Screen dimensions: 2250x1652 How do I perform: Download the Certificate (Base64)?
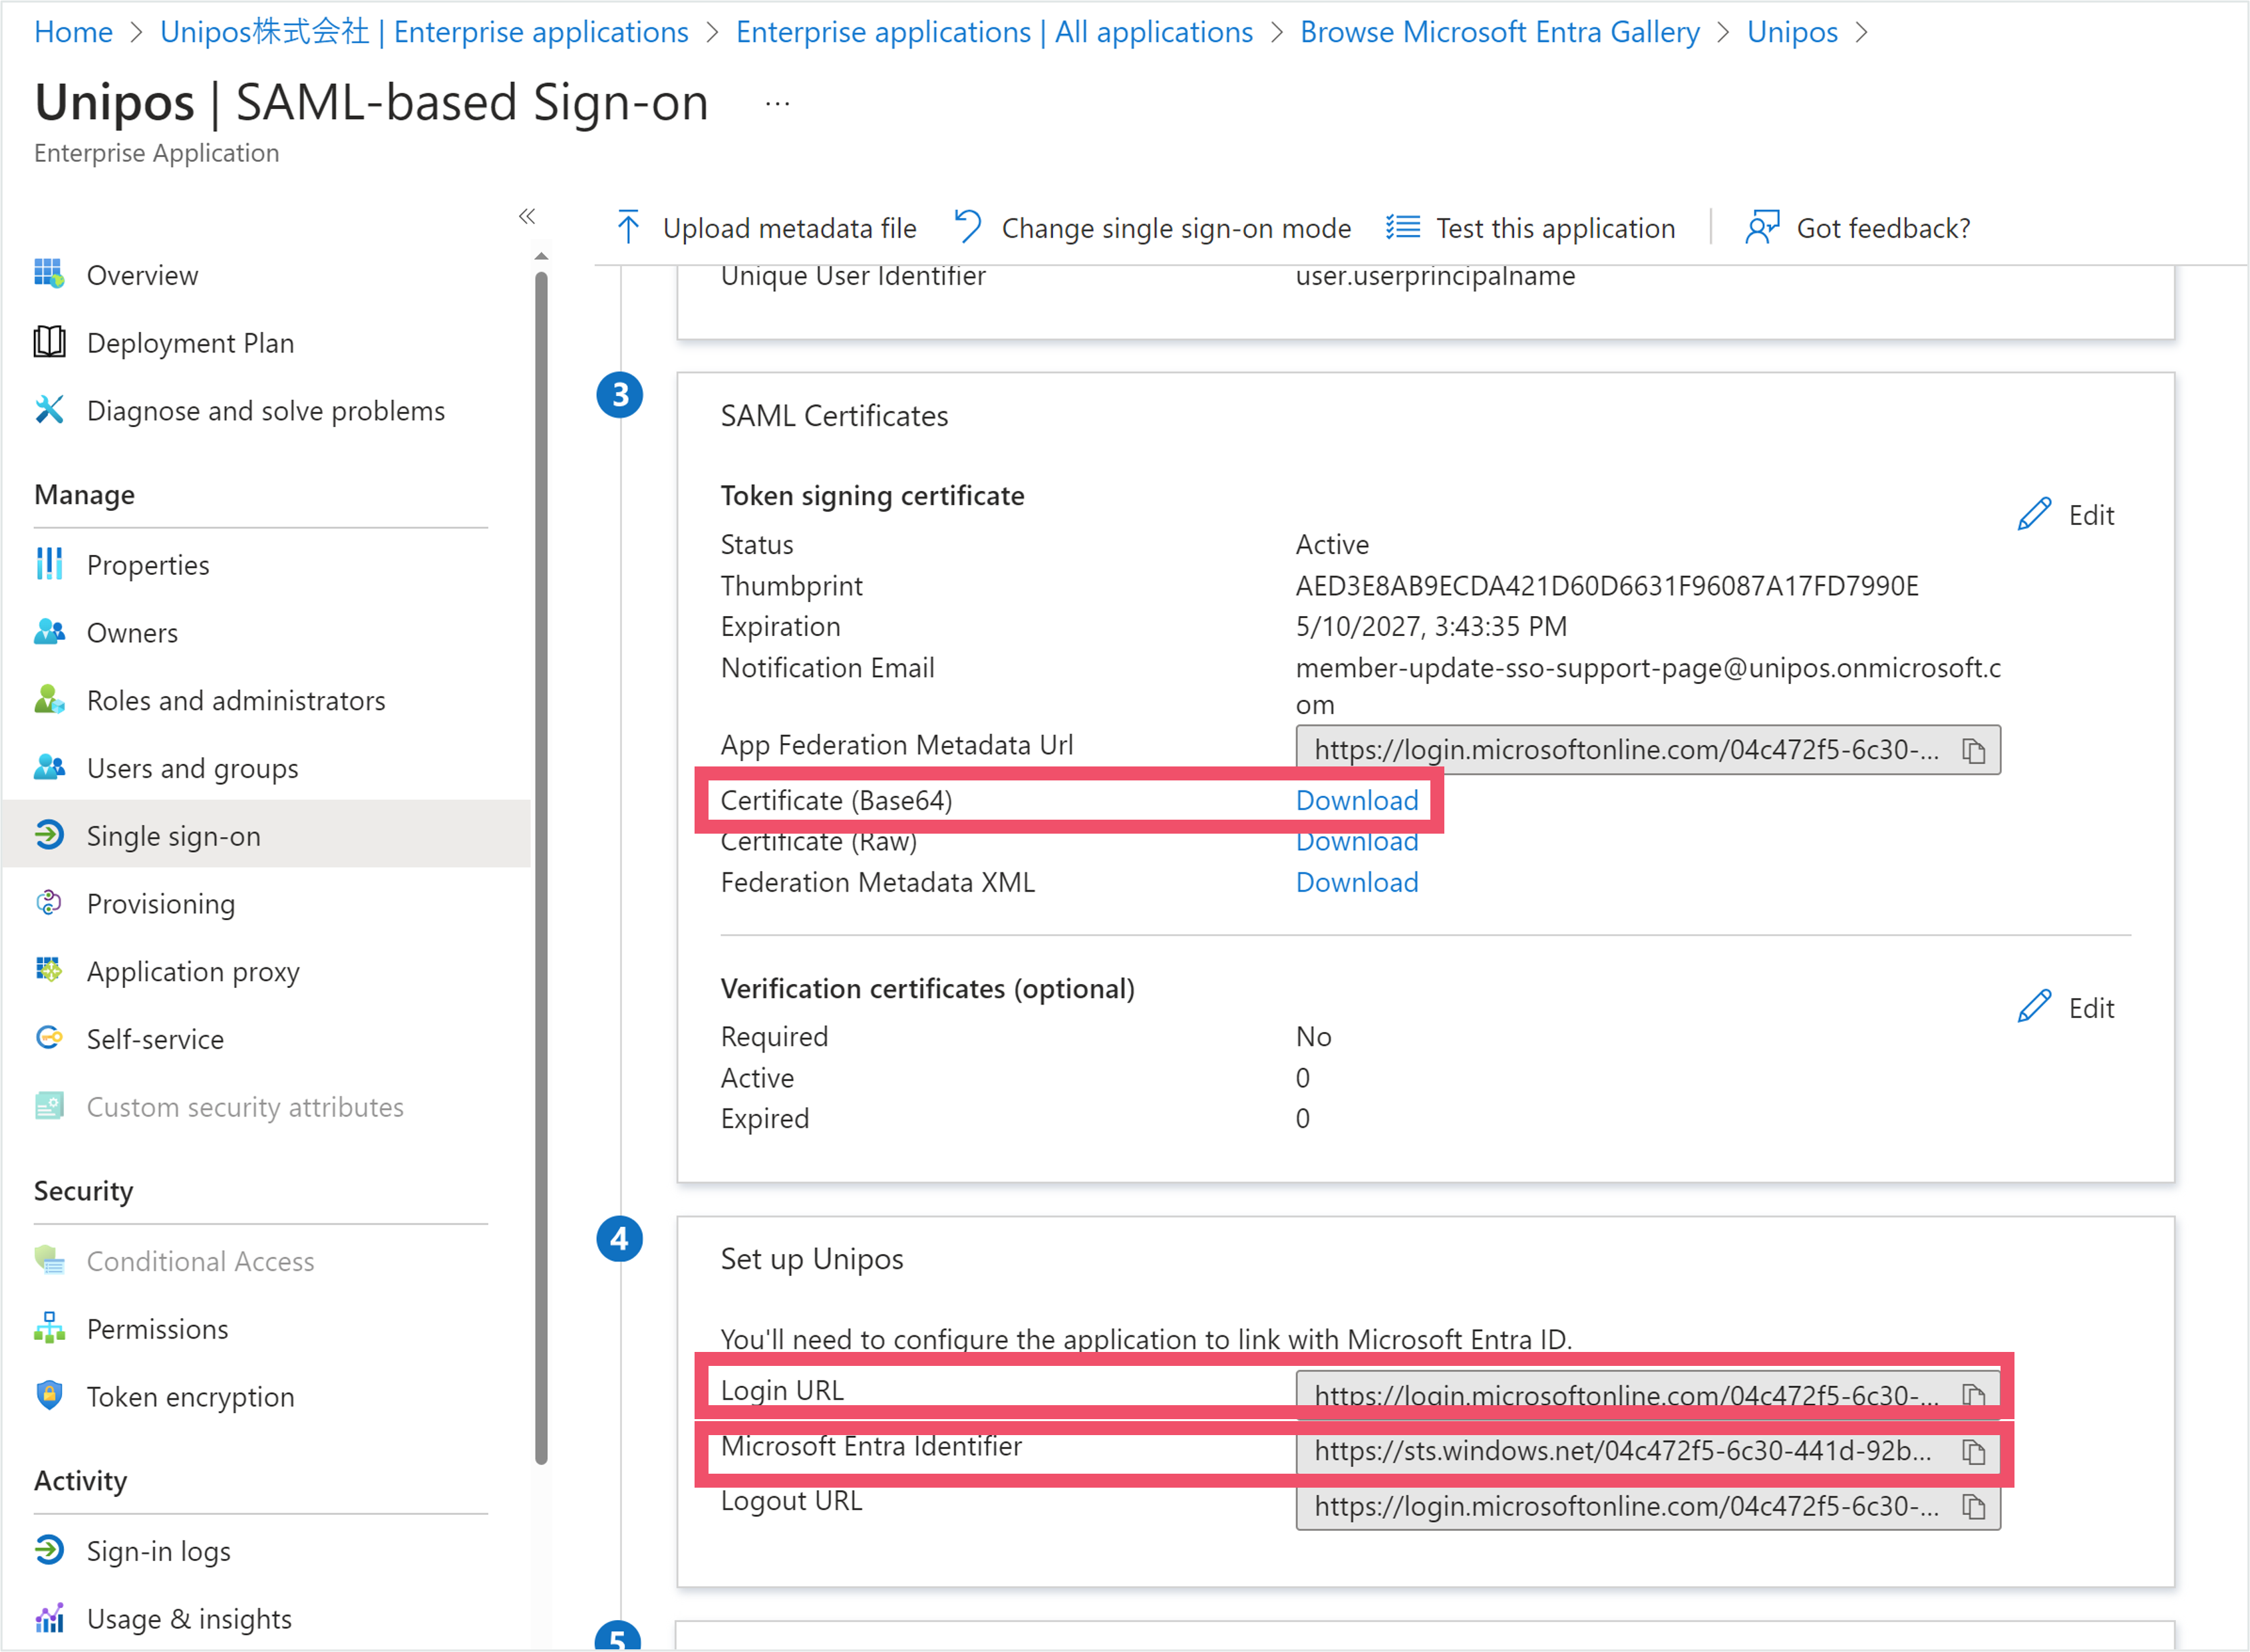click(1357, 800)
